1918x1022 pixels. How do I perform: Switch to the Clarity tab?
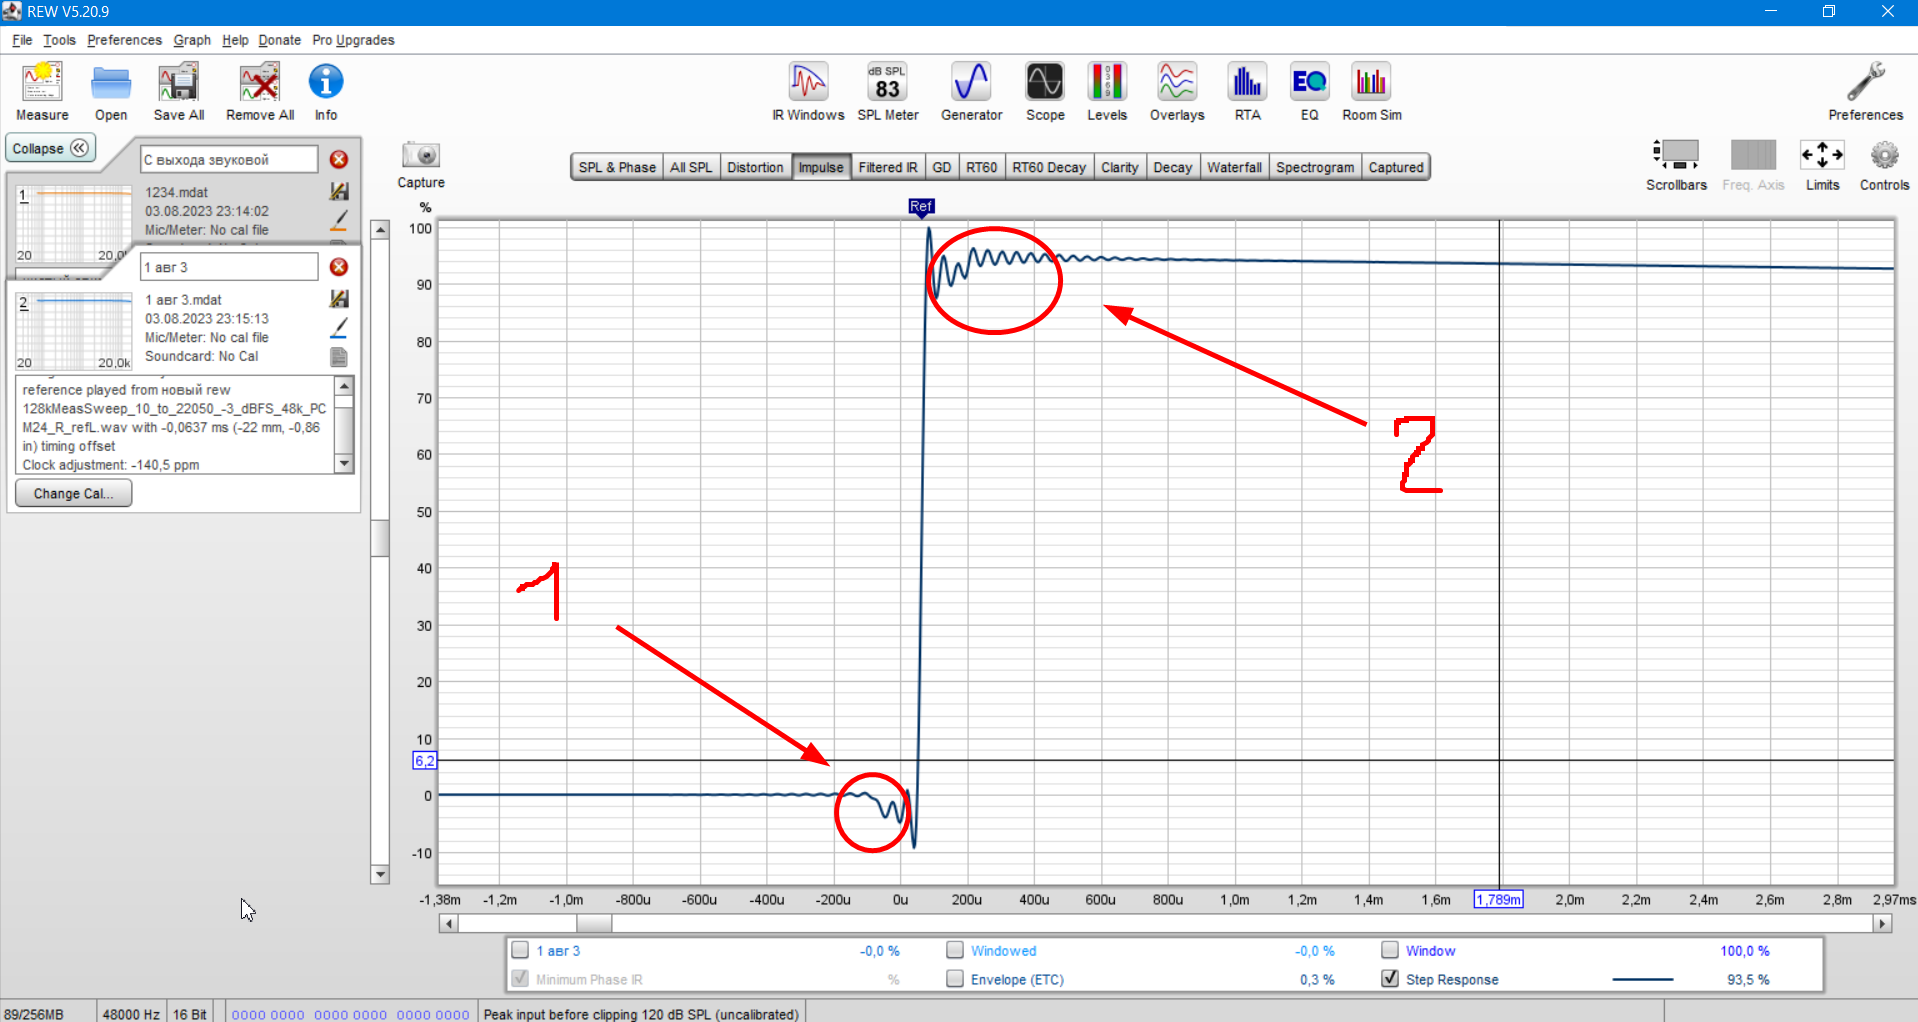pos(1120,167)
